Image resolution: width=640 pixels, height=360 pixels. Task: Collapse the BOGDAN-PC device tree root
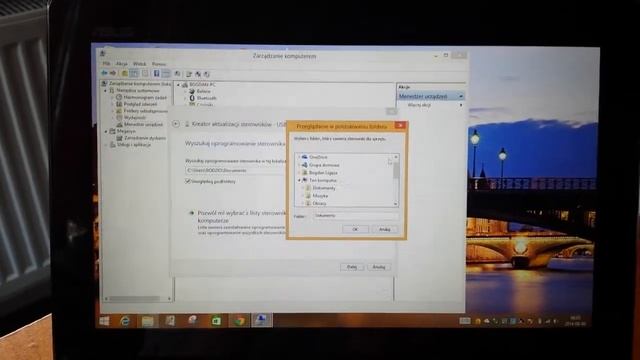(178, 85)
